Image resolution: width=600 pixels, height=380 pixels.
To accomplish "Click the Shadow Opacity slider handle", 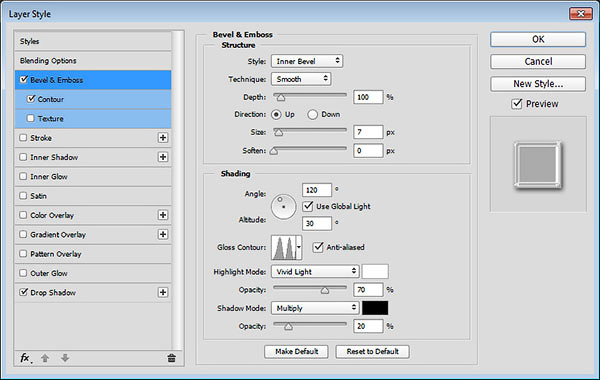I will click(288, 326).
